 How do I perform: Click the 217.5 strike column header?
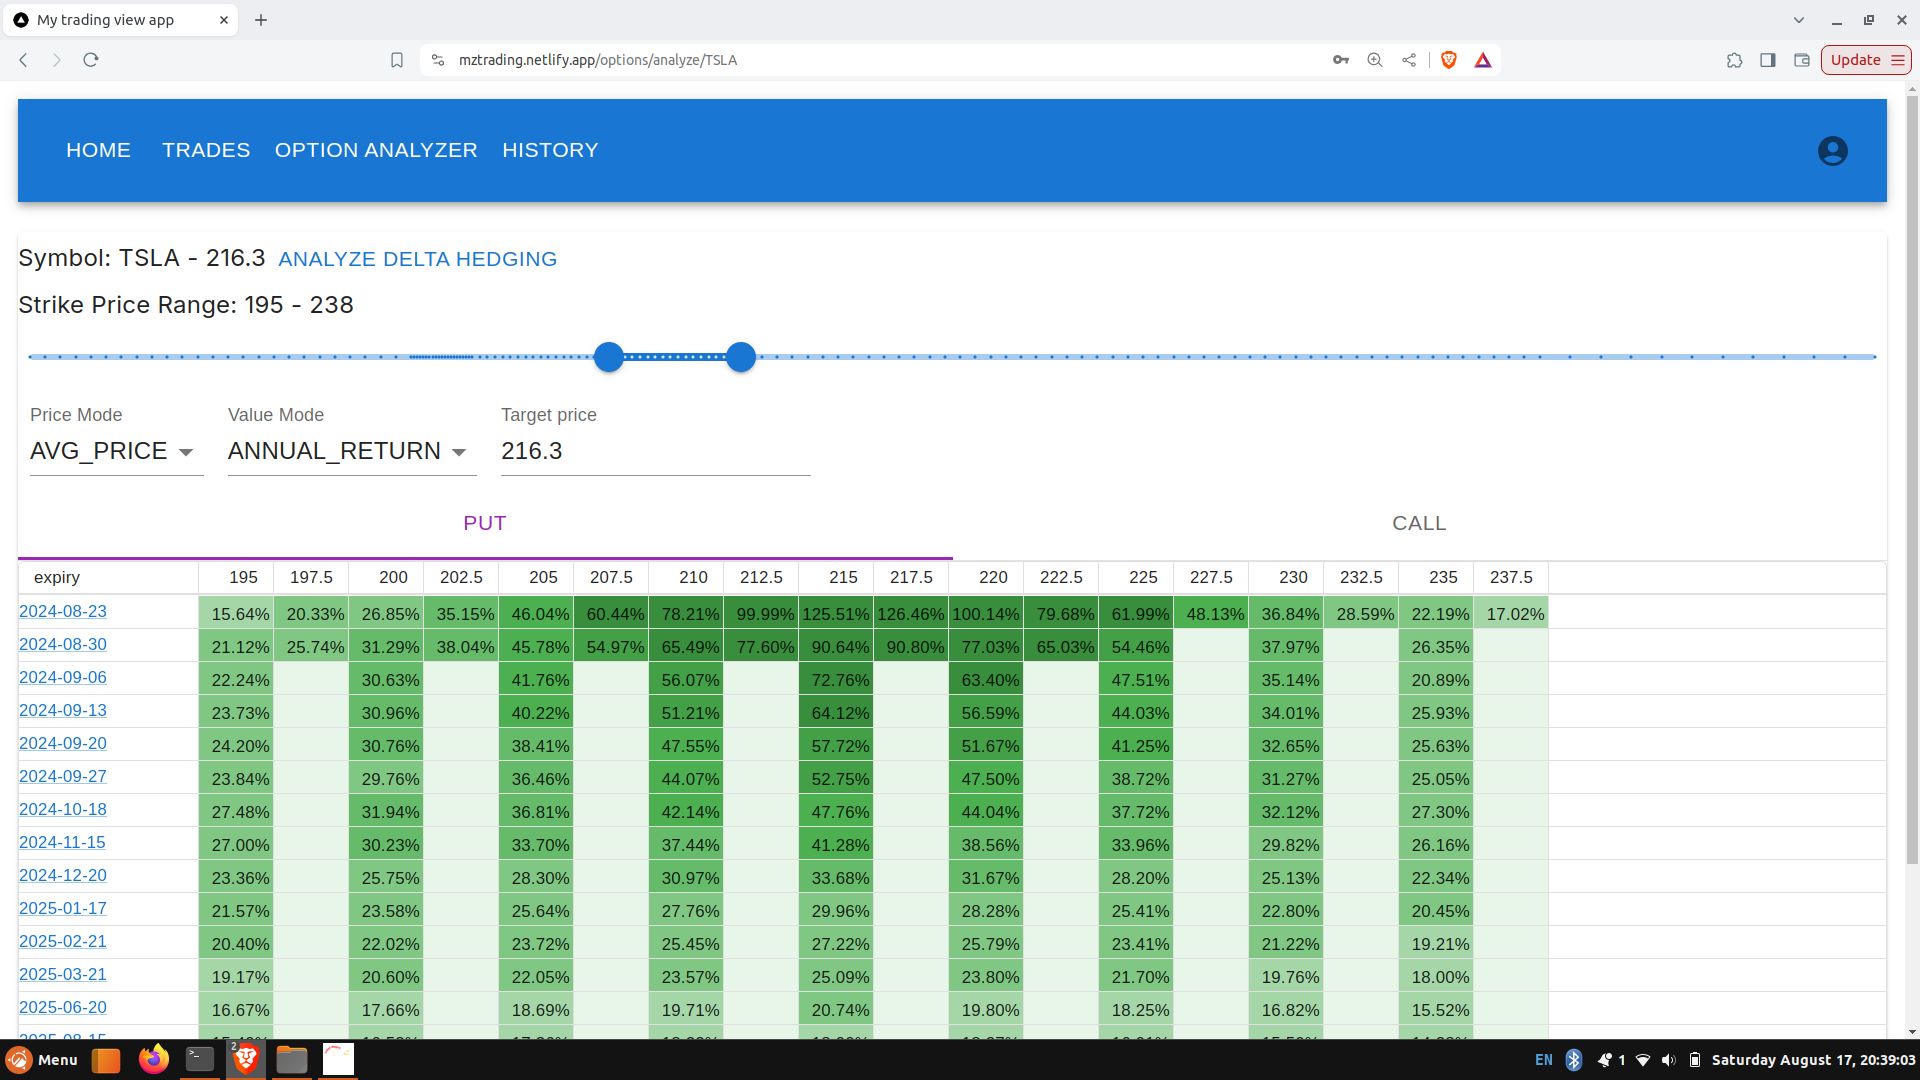tap(911, 577)
